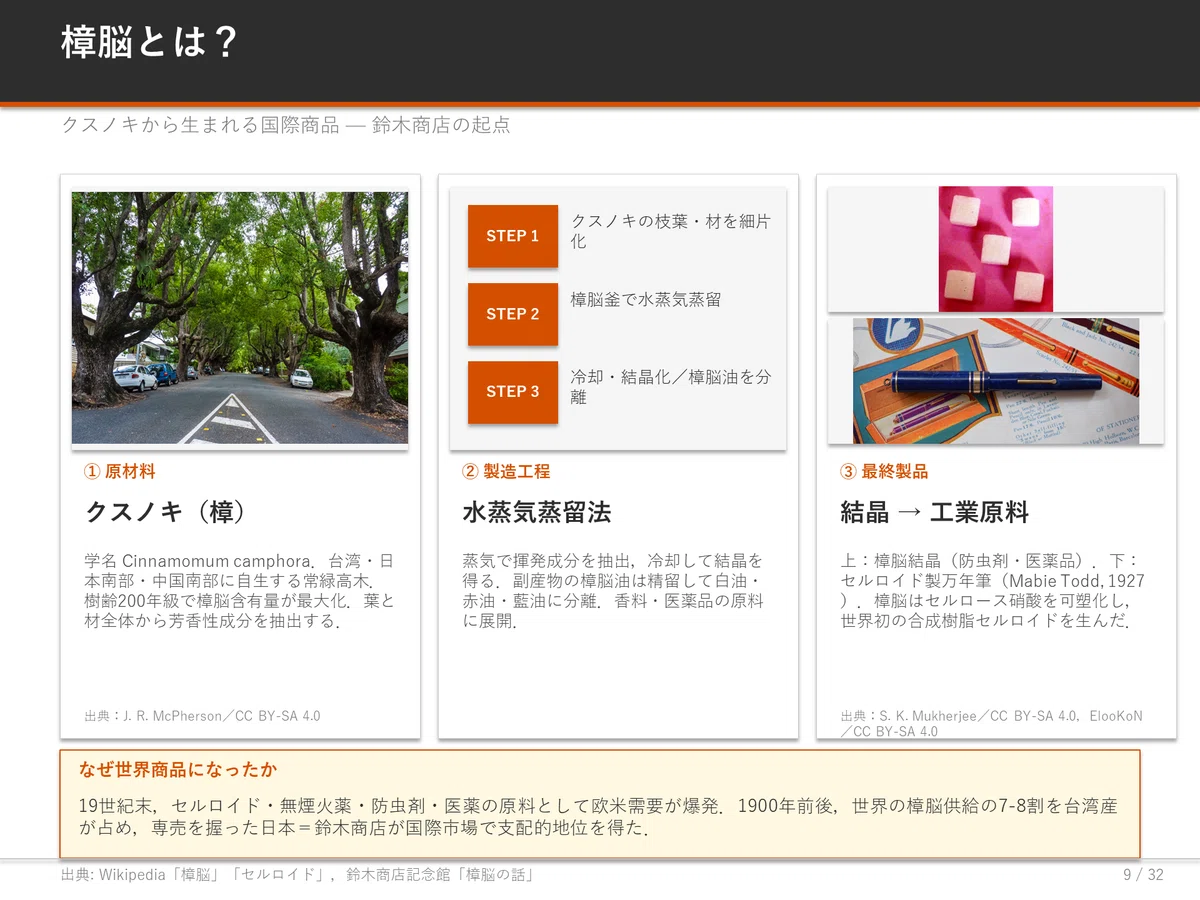Open the camphor tree avenue photo
The height and width of the screenshot is (900, 1200).
[x=240, y=318]
